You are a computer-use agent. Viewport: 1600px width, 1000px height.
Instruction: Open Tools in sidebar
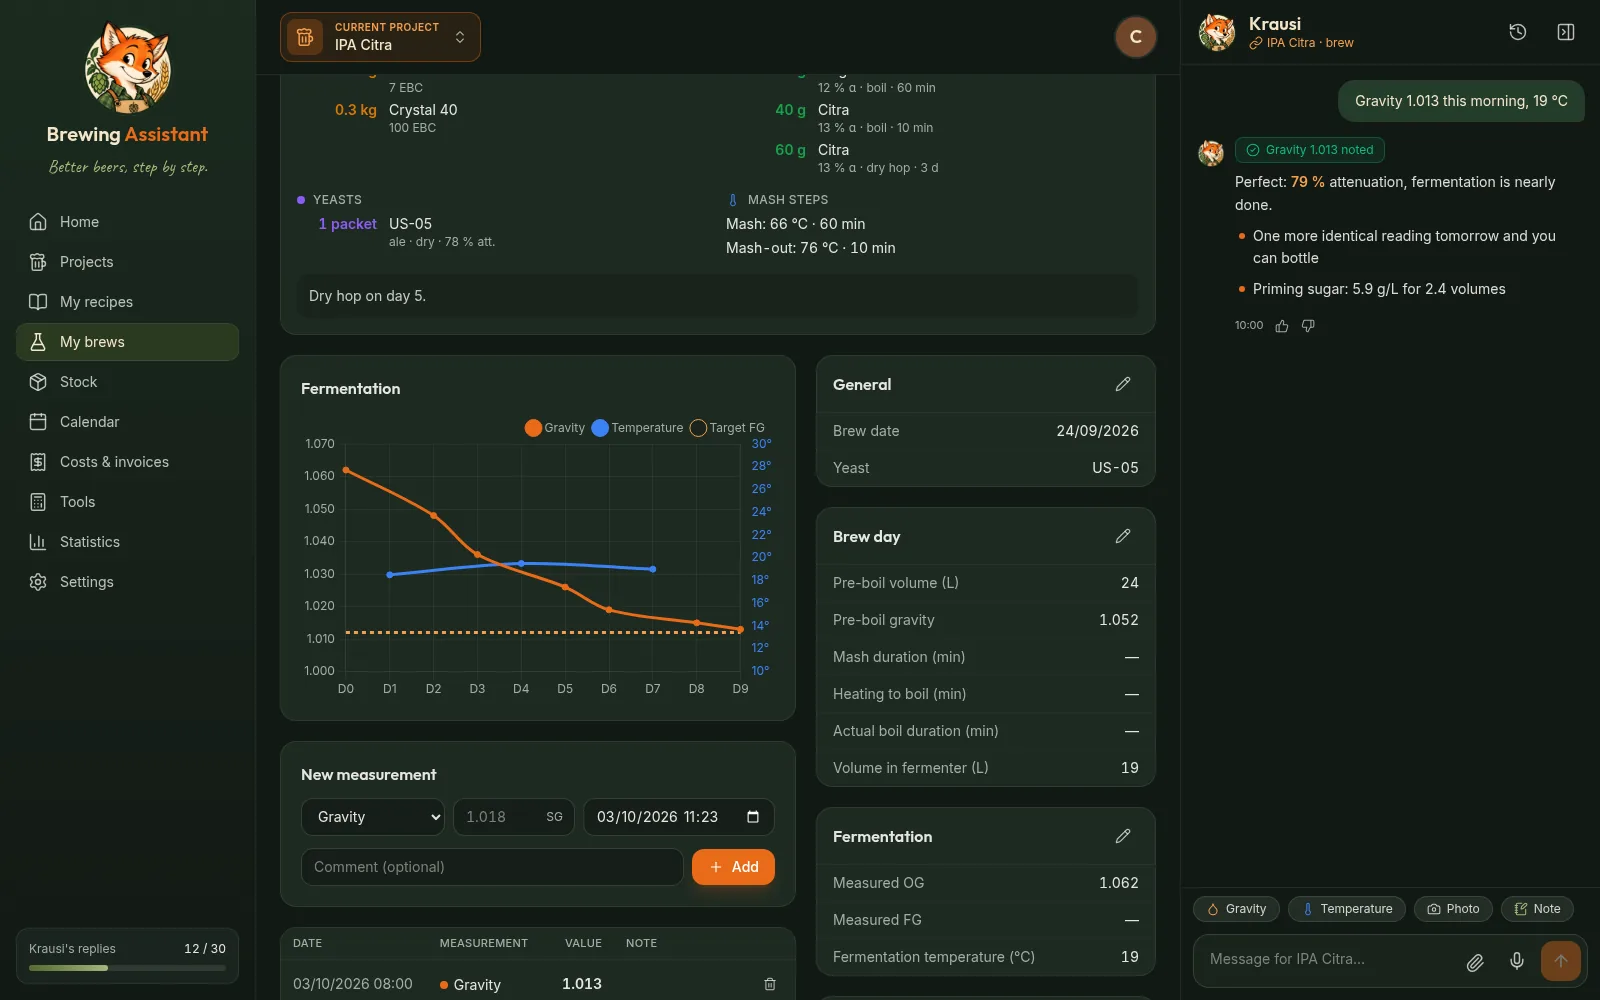click(x=128, y=502)
